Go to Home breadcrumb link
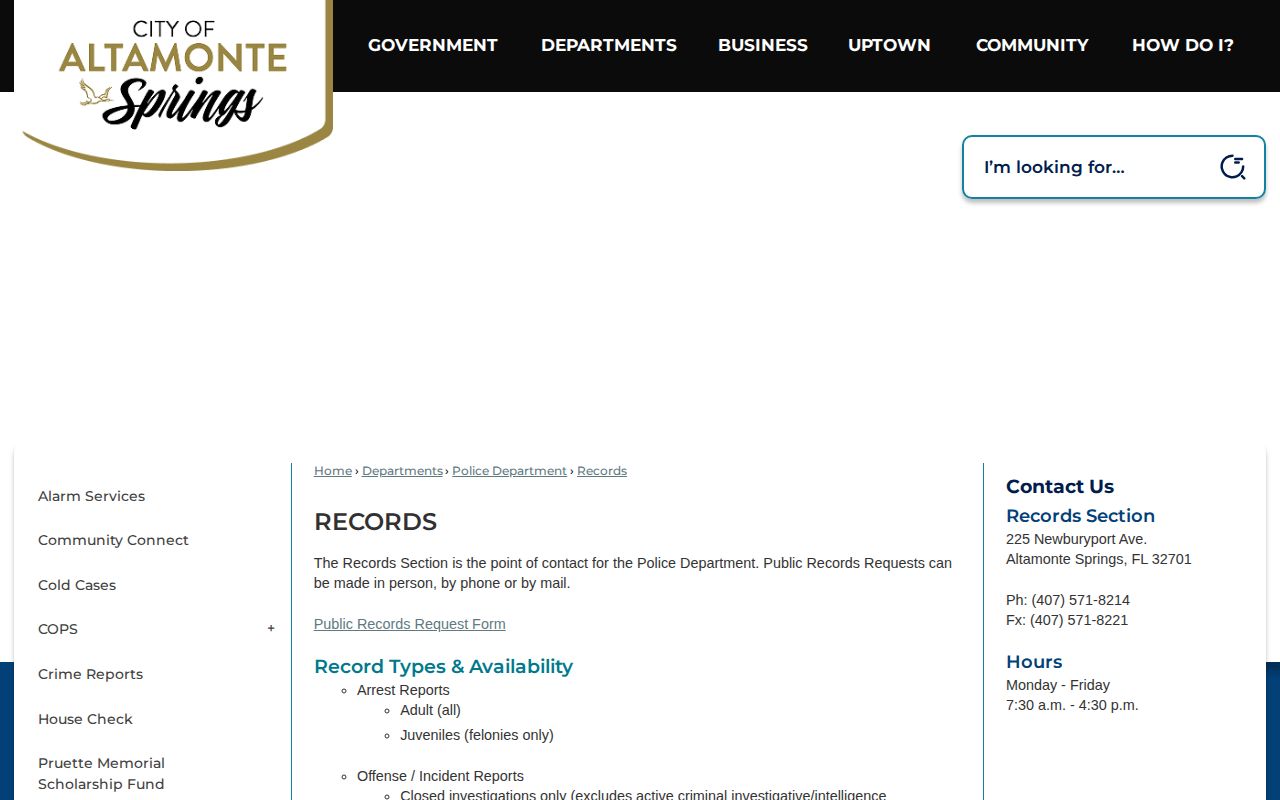Screen dimensions: 1280x800 click(333, 471)
